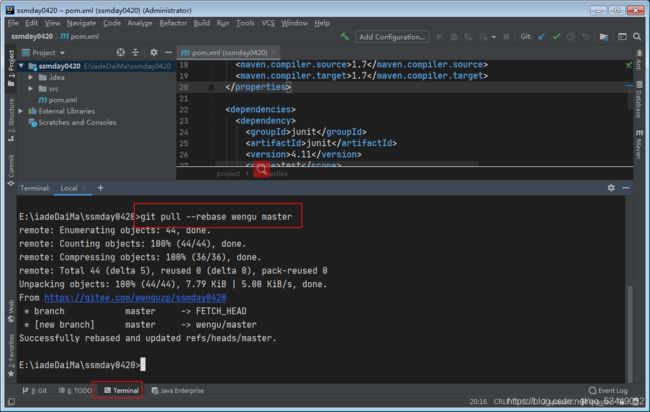Click the terminal command prompt line
Viewport: 650px width, 412px height.
click(82, 365)
